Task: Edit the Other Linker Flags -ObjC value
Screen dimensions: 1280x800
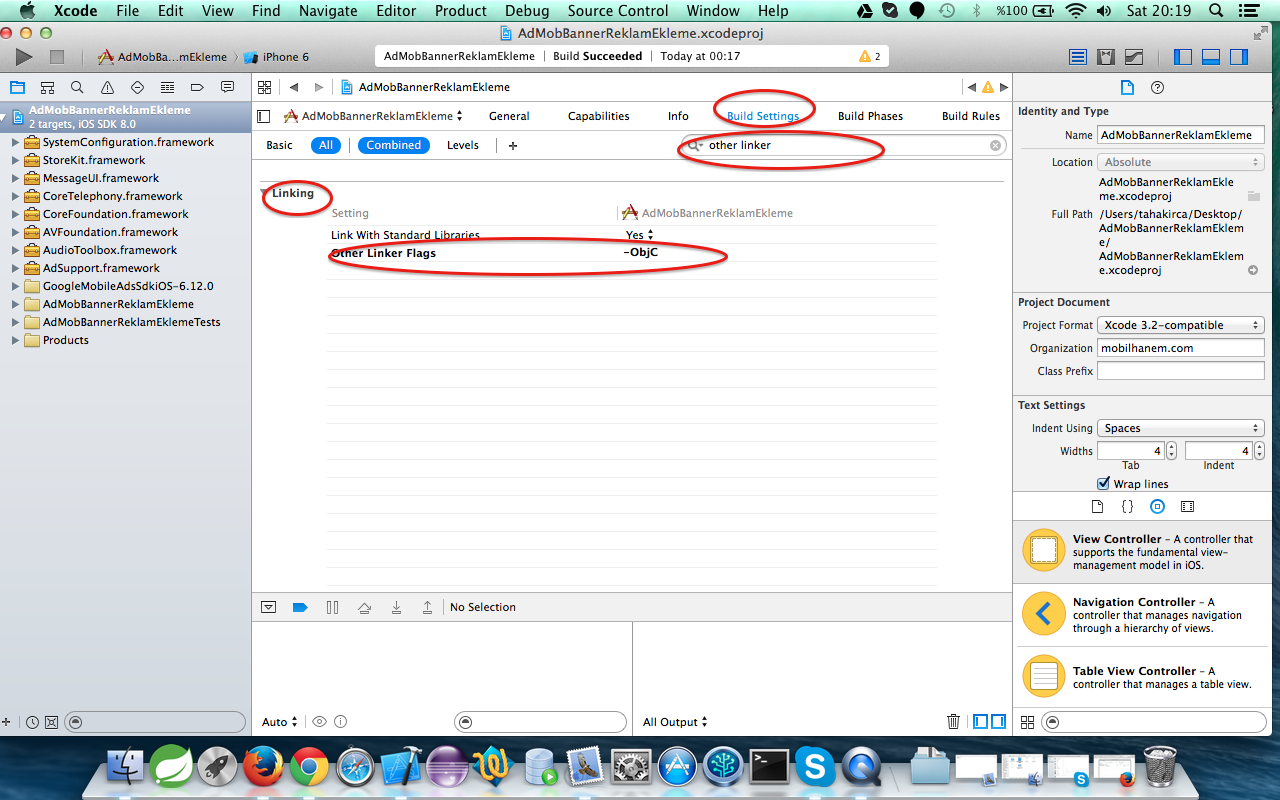Action: point(641,253)
